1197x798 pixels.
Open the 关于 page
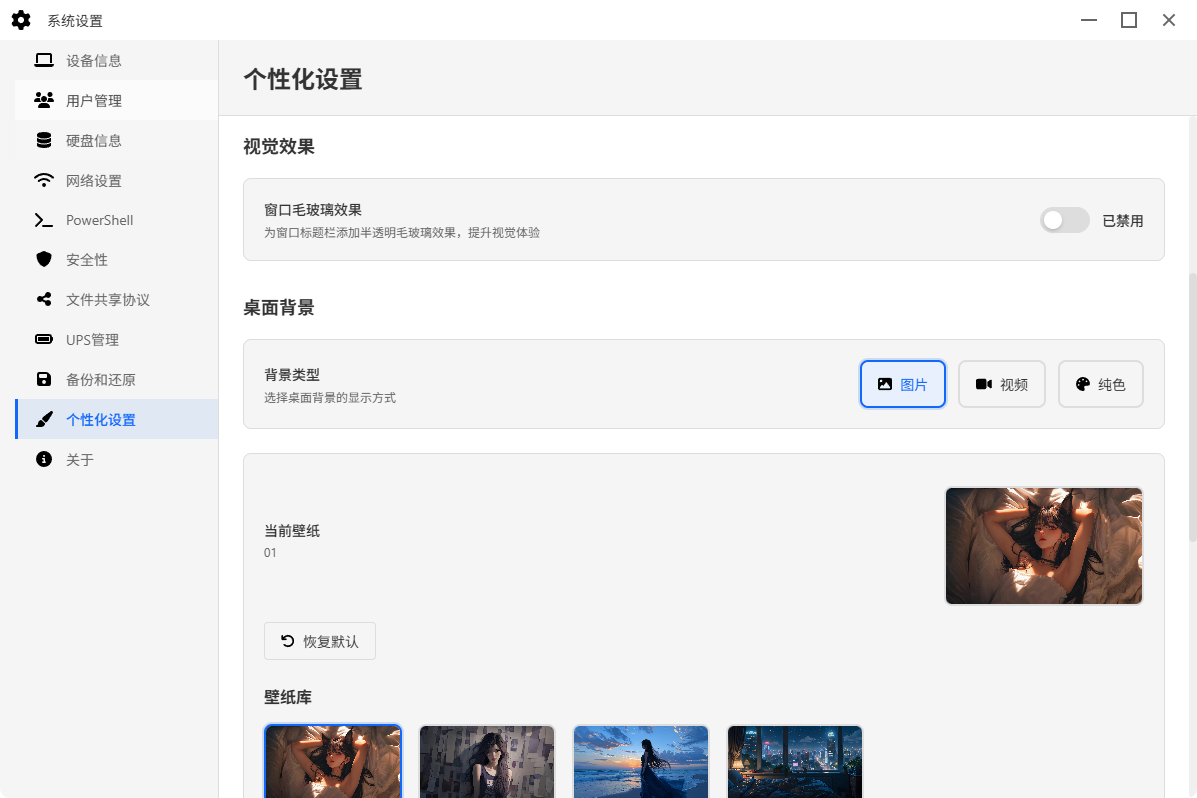[117, 459]
